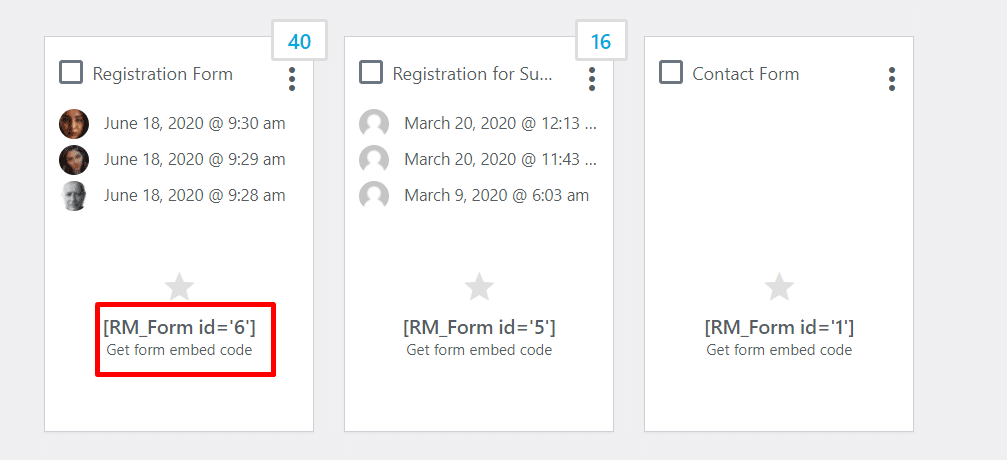Click star icon on Registration for Su... card

(479, 287)
